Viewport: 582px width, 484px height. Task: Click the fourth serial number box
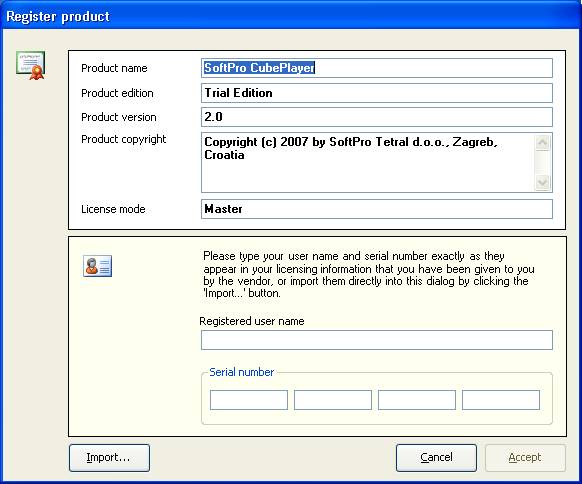[501, 400]
